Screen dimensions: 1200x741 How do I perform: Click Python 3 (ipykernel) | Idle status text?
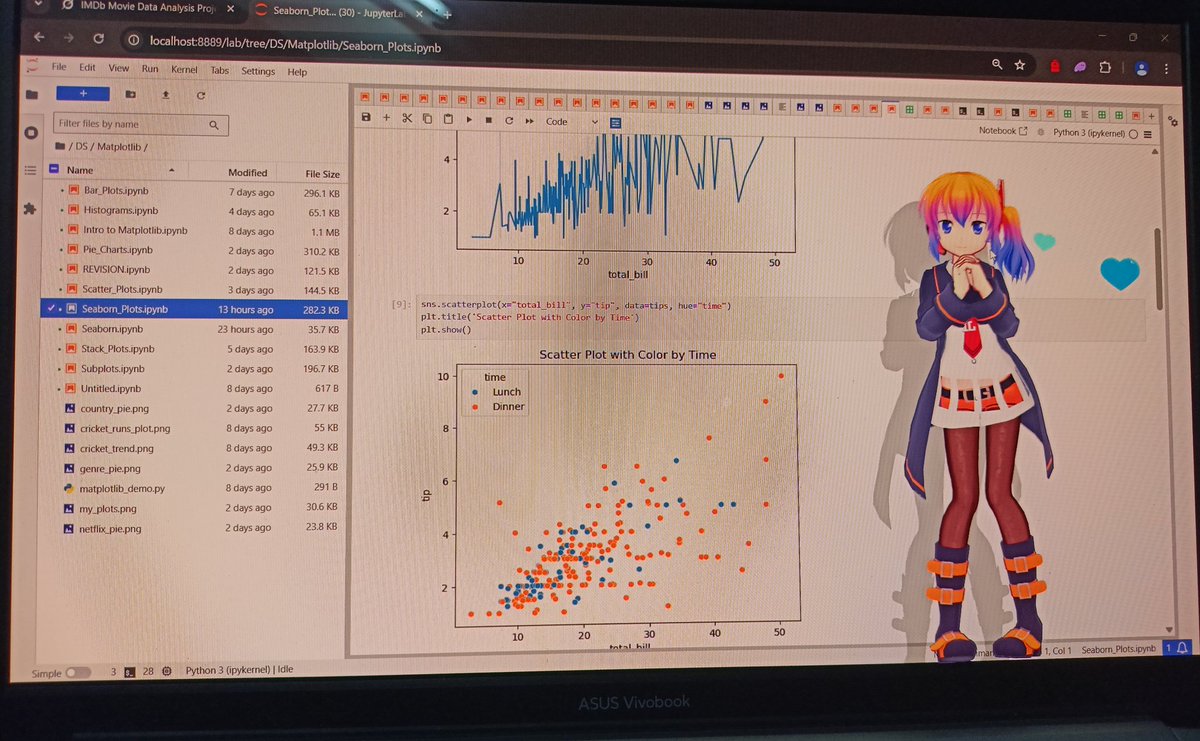tap(239, 670)
